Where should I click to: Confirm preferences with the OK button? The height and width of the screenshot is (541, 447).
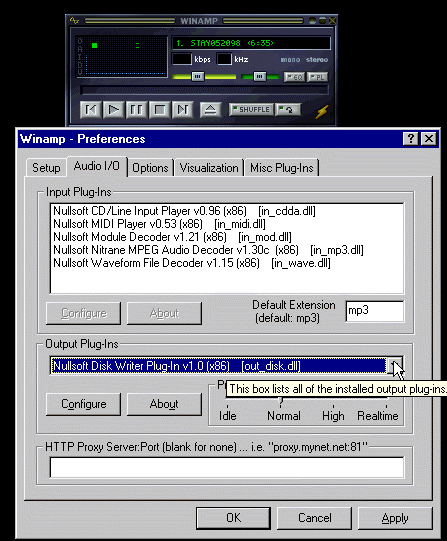[234, 518]
